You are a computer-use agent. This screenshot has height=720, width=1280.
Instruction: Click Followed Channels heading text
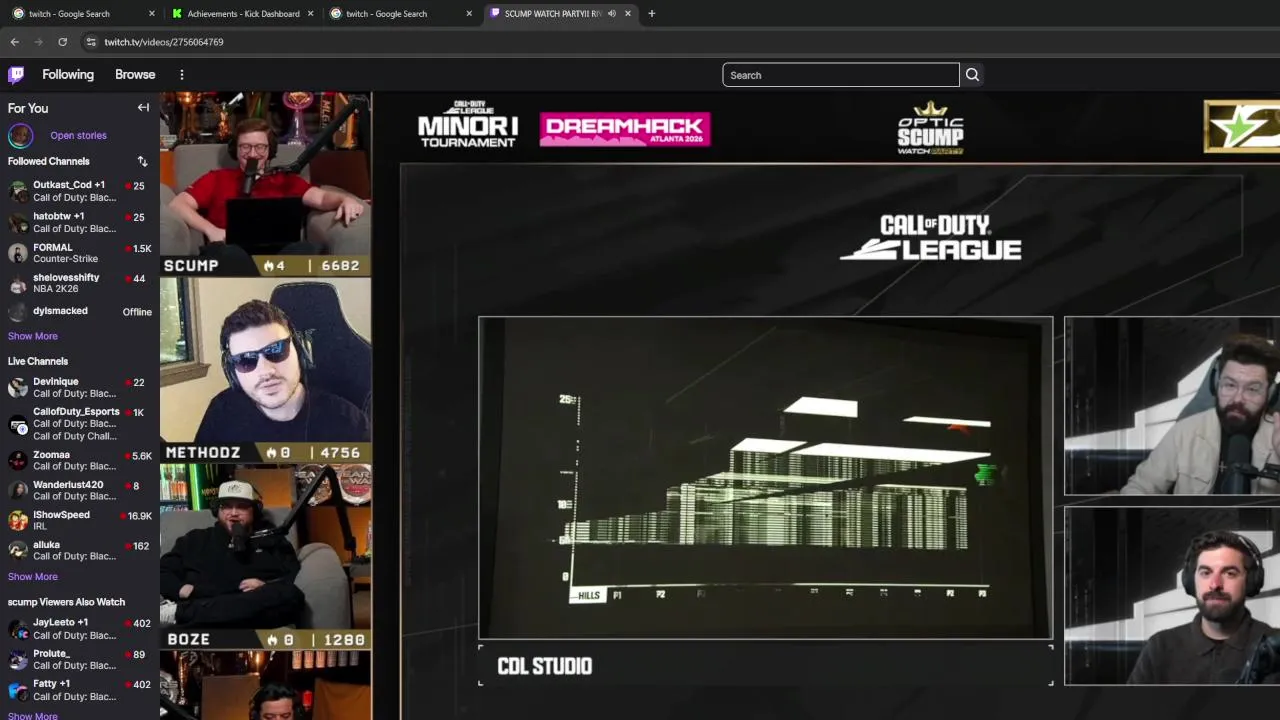pos(49,161)
